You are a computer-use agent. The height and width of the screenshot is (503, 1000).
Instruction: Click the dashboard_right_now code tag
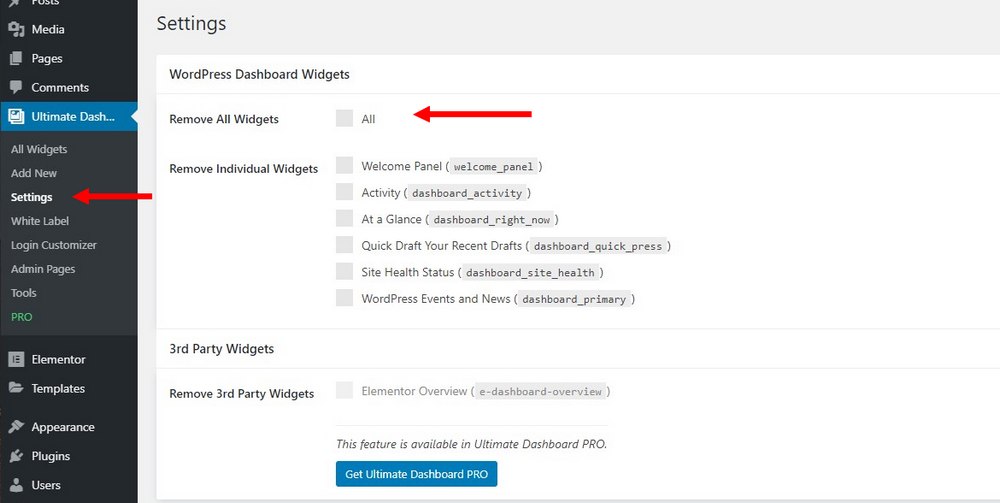pos(491,220)
